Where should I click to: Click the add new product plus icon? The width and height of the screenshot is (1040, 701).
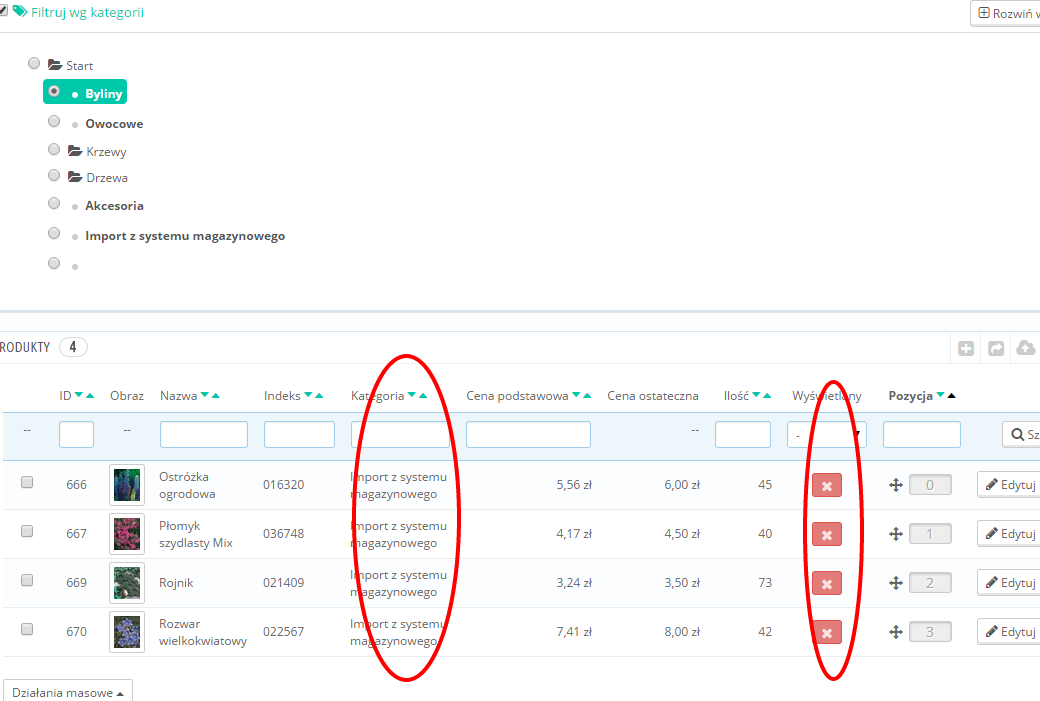pos(966,348)
